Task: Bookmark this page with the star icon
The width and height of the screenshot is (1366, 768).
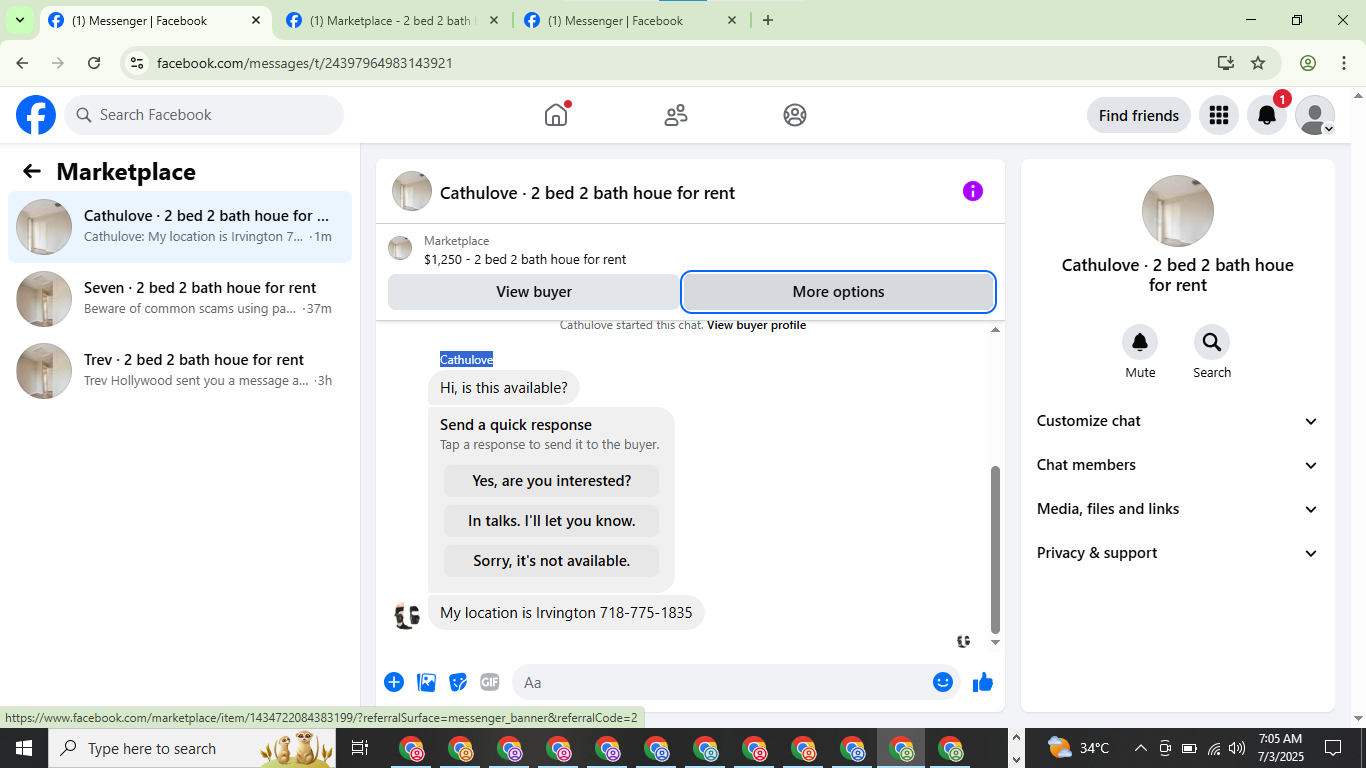Action: coord(1258,63)
